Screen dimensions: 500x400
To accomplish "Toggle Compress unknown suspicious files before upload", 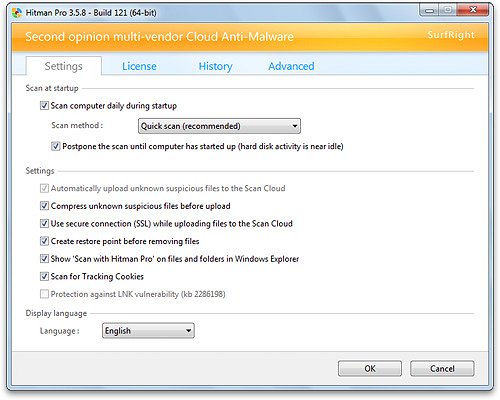I will click(44, 206).
